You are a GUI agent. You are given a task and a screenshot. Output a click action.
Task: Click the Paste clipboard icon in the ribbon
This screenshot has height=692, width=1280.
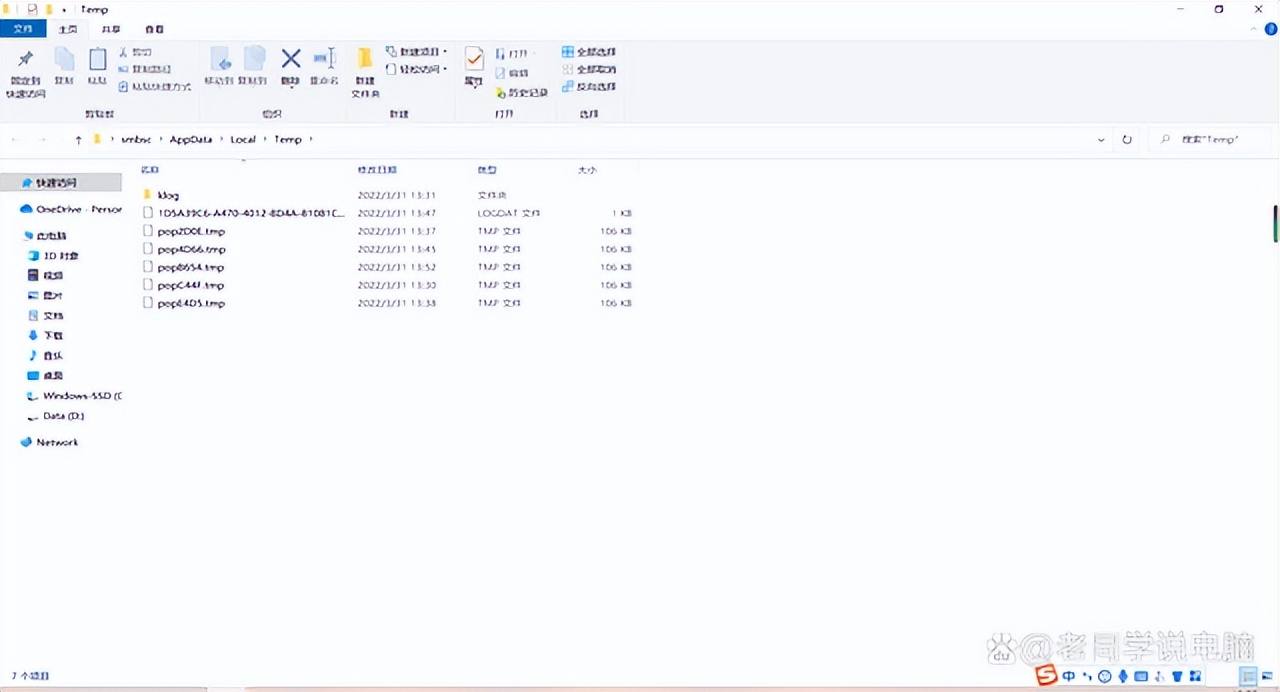[x=97, y=59]
